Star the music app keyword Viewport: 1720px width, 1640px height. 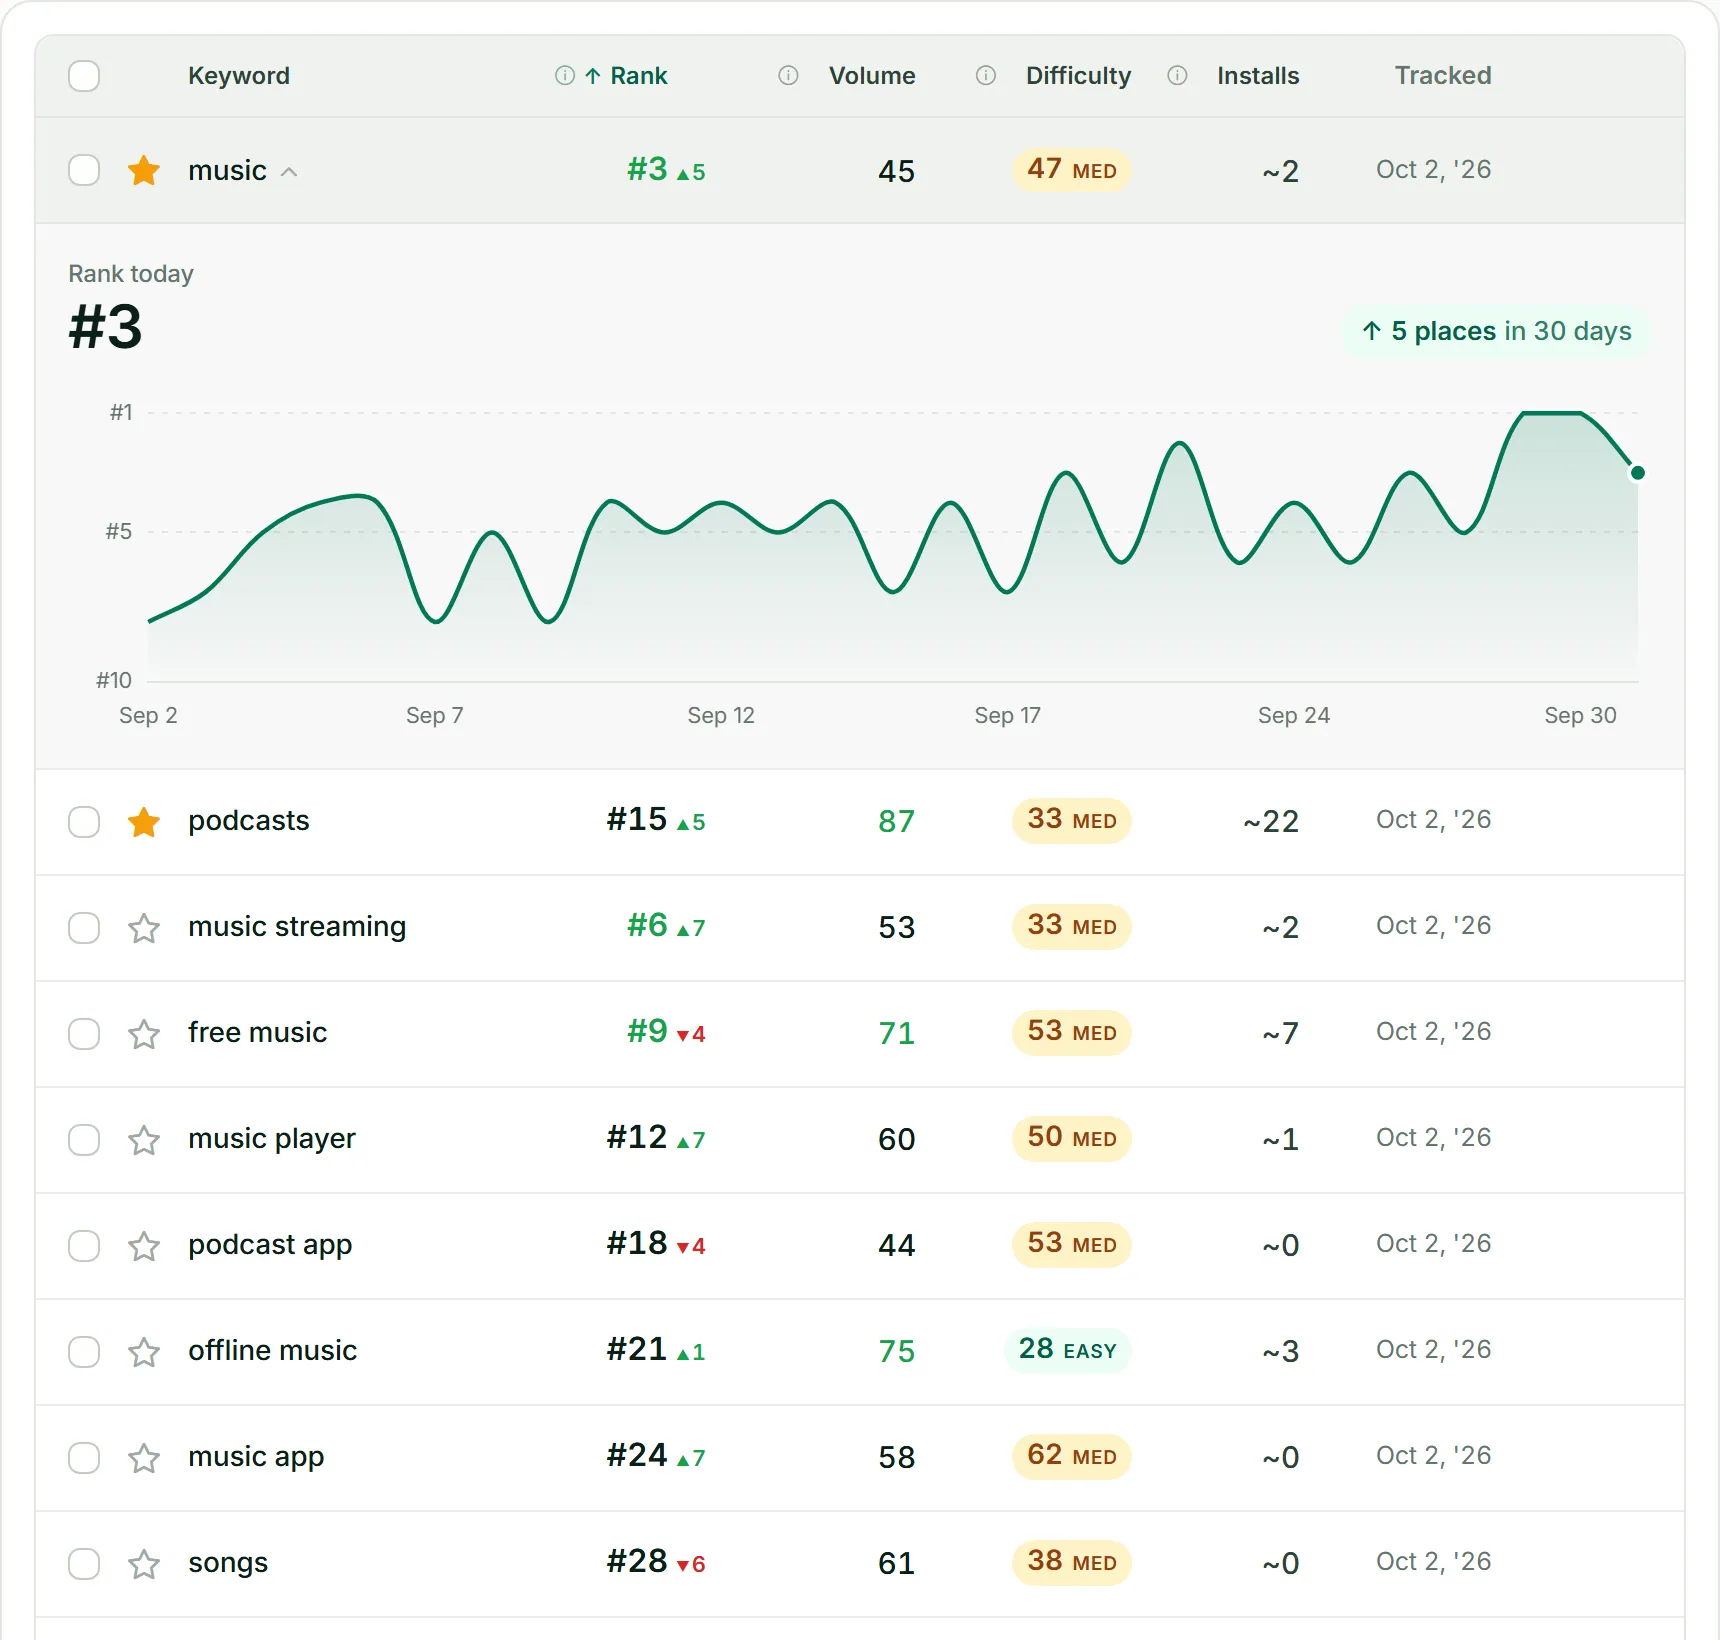pos(144,1458)
